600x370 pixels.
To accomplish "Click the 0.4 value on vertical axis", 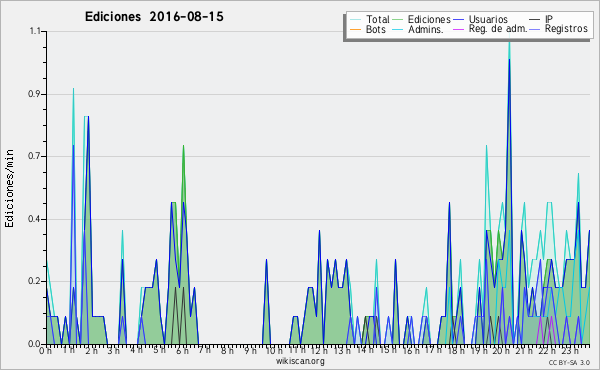I will pos(34,219).
